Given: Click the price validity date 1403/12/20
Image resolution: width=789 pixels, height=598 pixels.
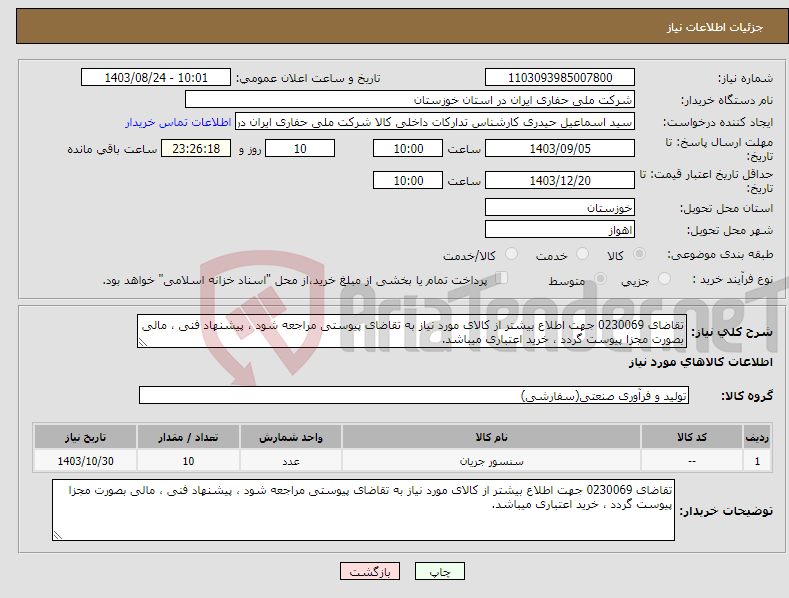Looking at the screenshot, I should (560, 180).
